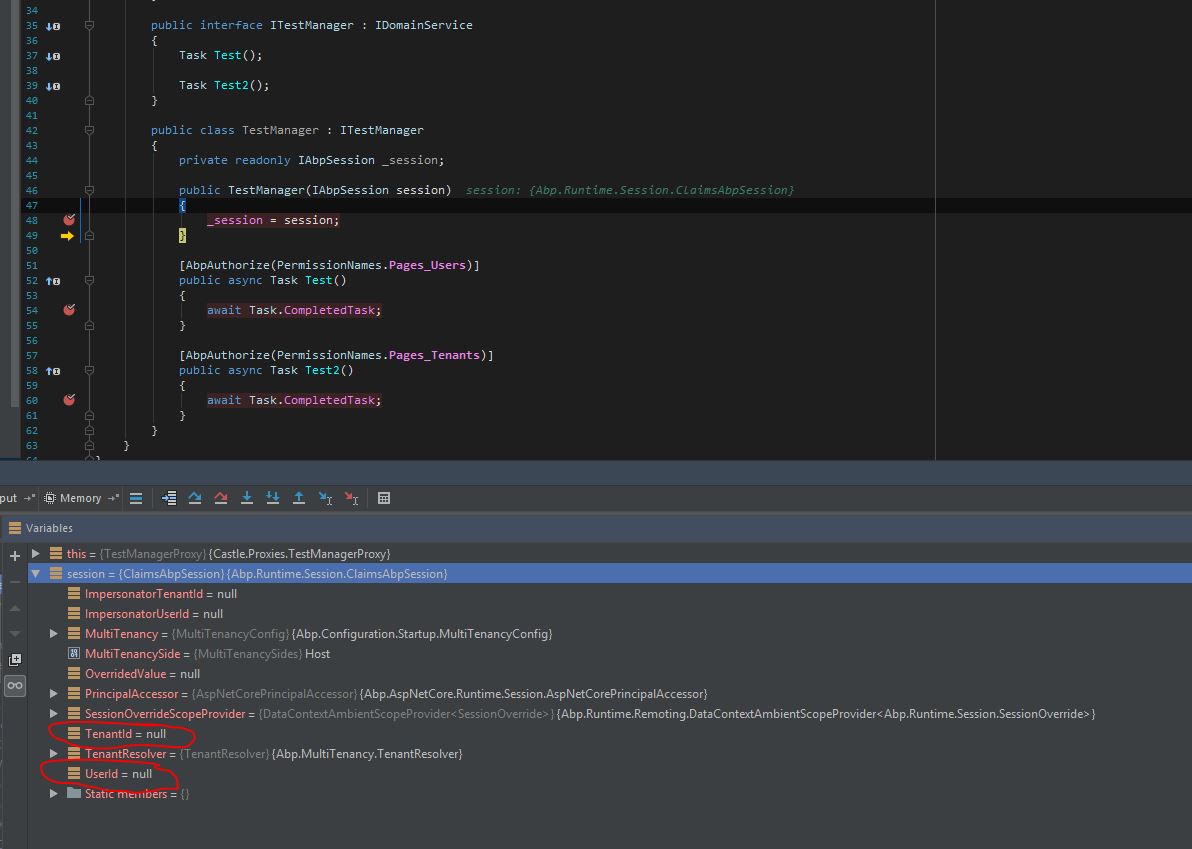This screenshot has width=1192, height=849.
Task: Click the Step Into blue arrow icon
Action: click(246, 497)
